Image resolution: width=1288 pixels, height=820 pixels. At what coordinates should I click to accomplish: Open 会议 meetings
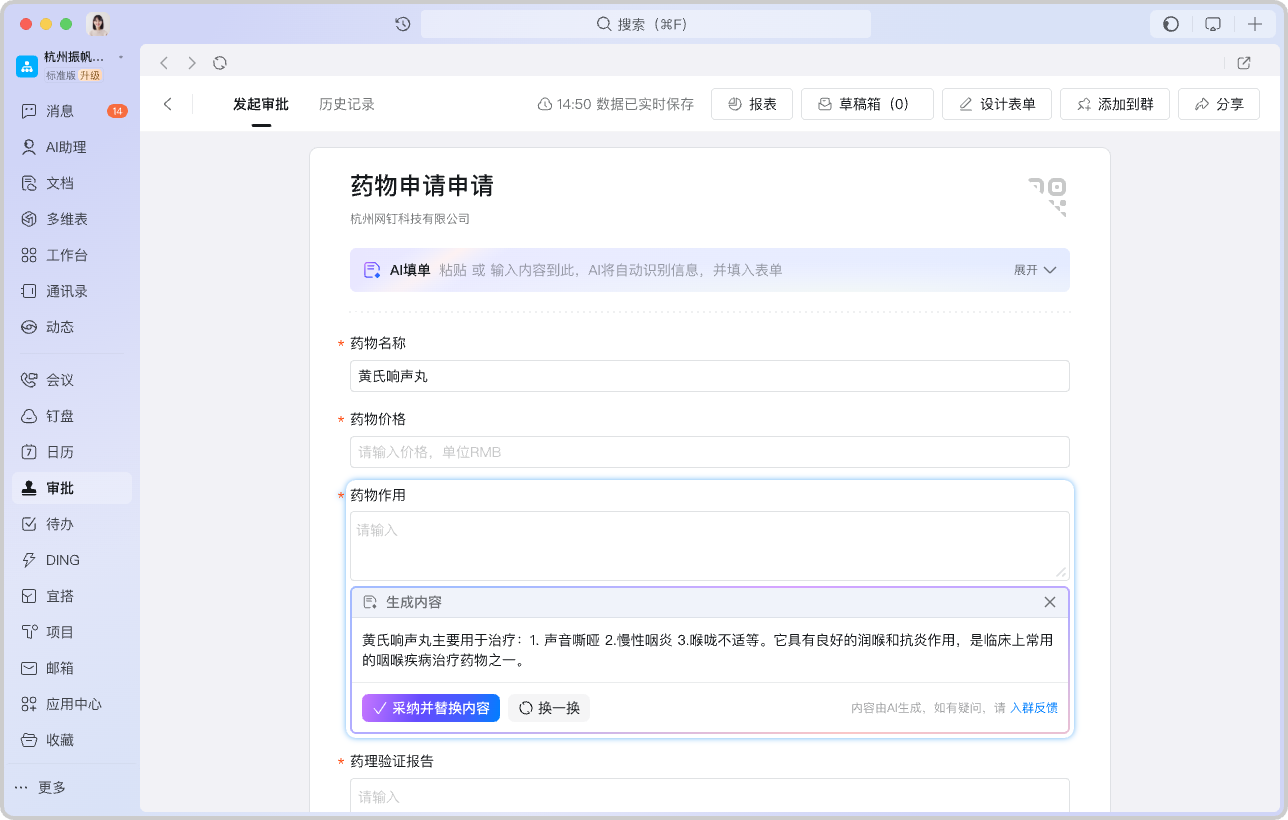(72, 380)
